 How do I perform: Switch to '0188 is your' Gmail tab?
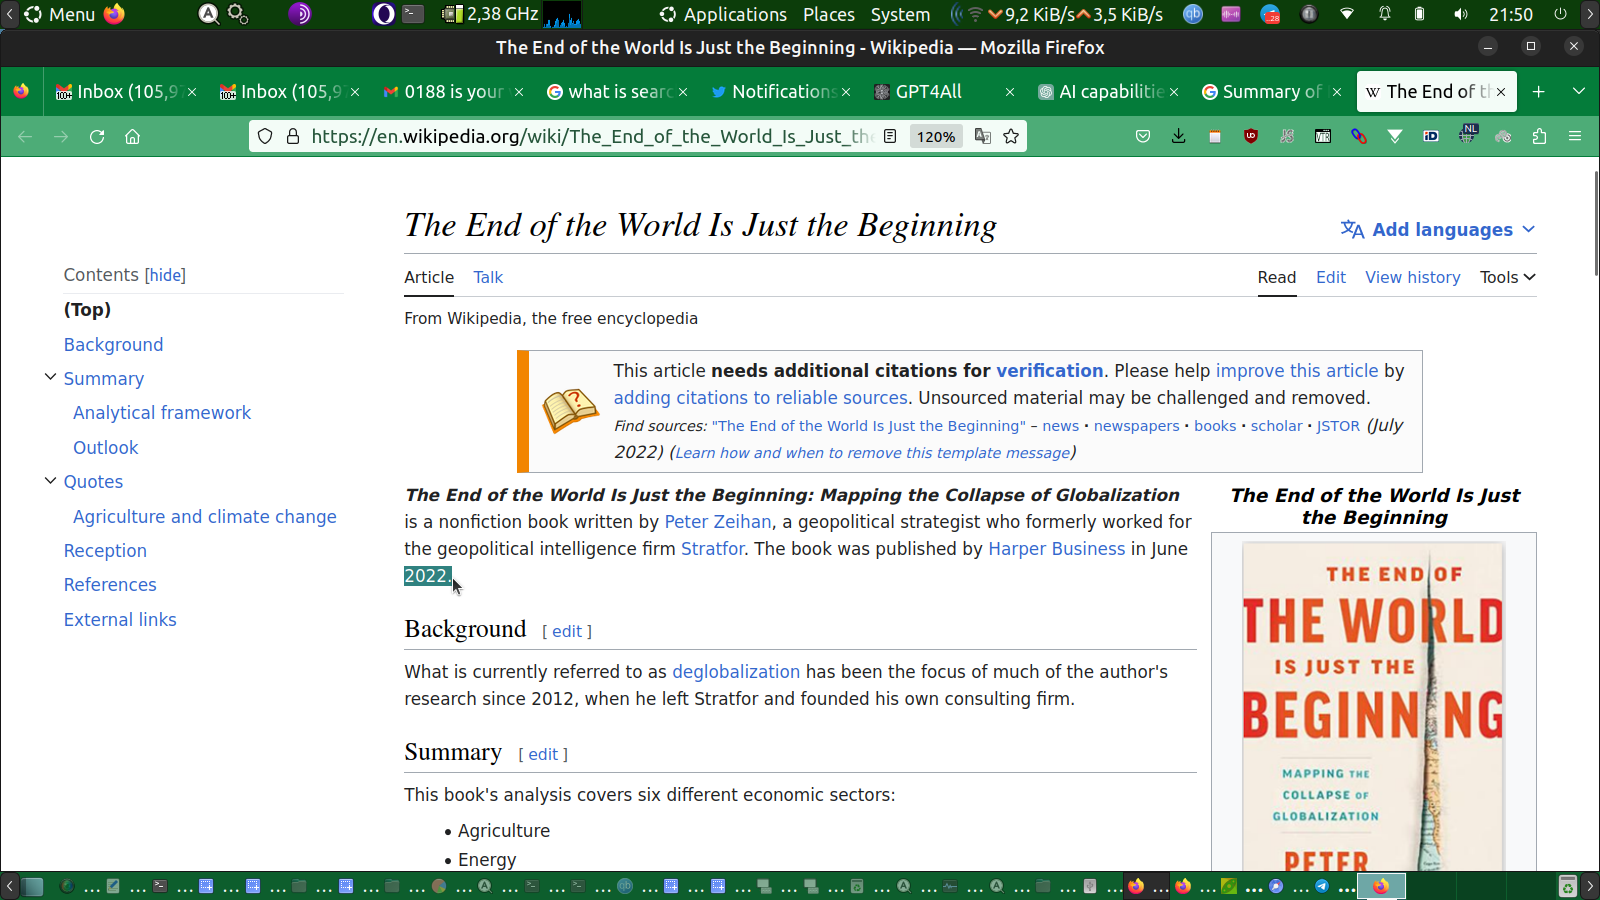tap(454, 92)
